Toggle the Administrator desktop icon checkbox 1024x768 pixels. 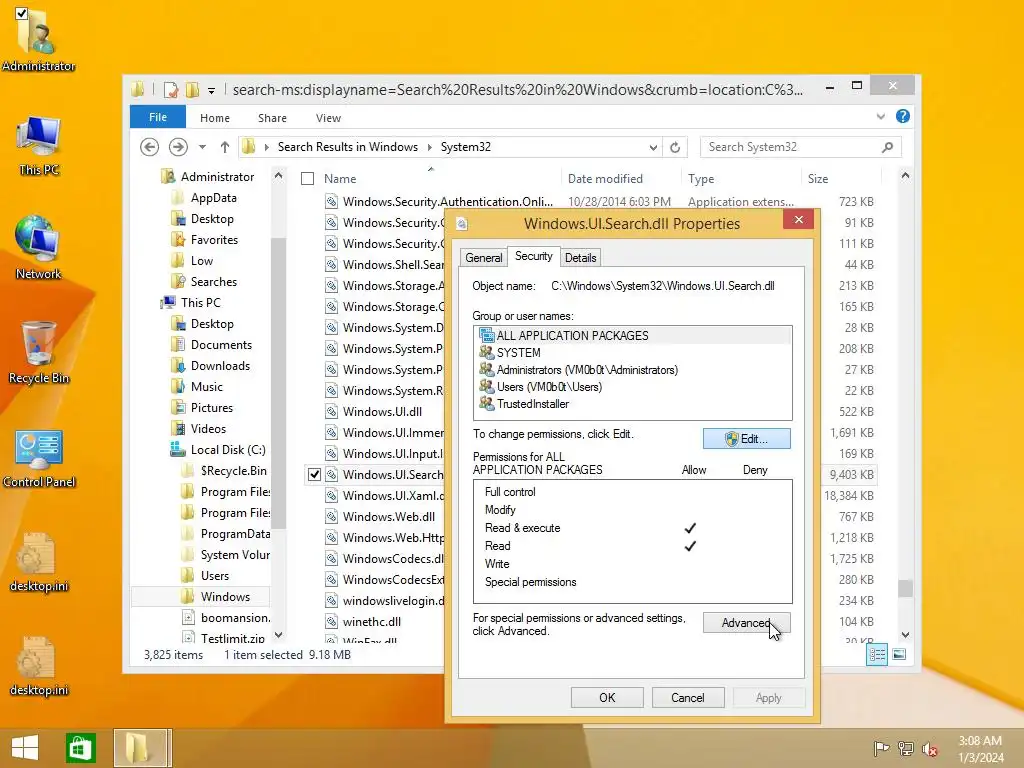point(21,13)
